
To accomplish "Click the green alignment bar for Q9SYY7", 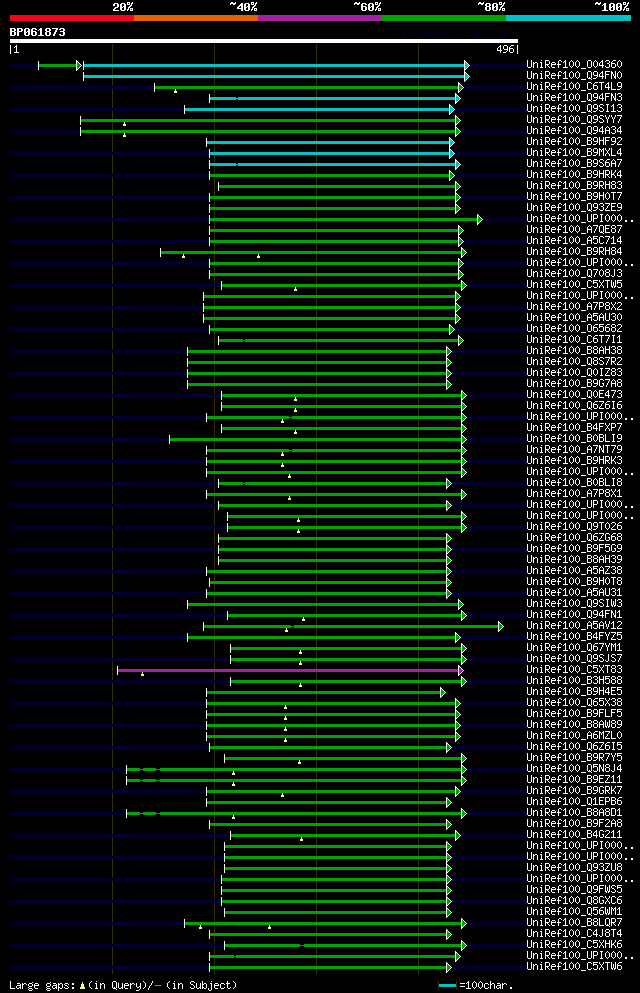I will pyautogui.click(x=270, y=120).
